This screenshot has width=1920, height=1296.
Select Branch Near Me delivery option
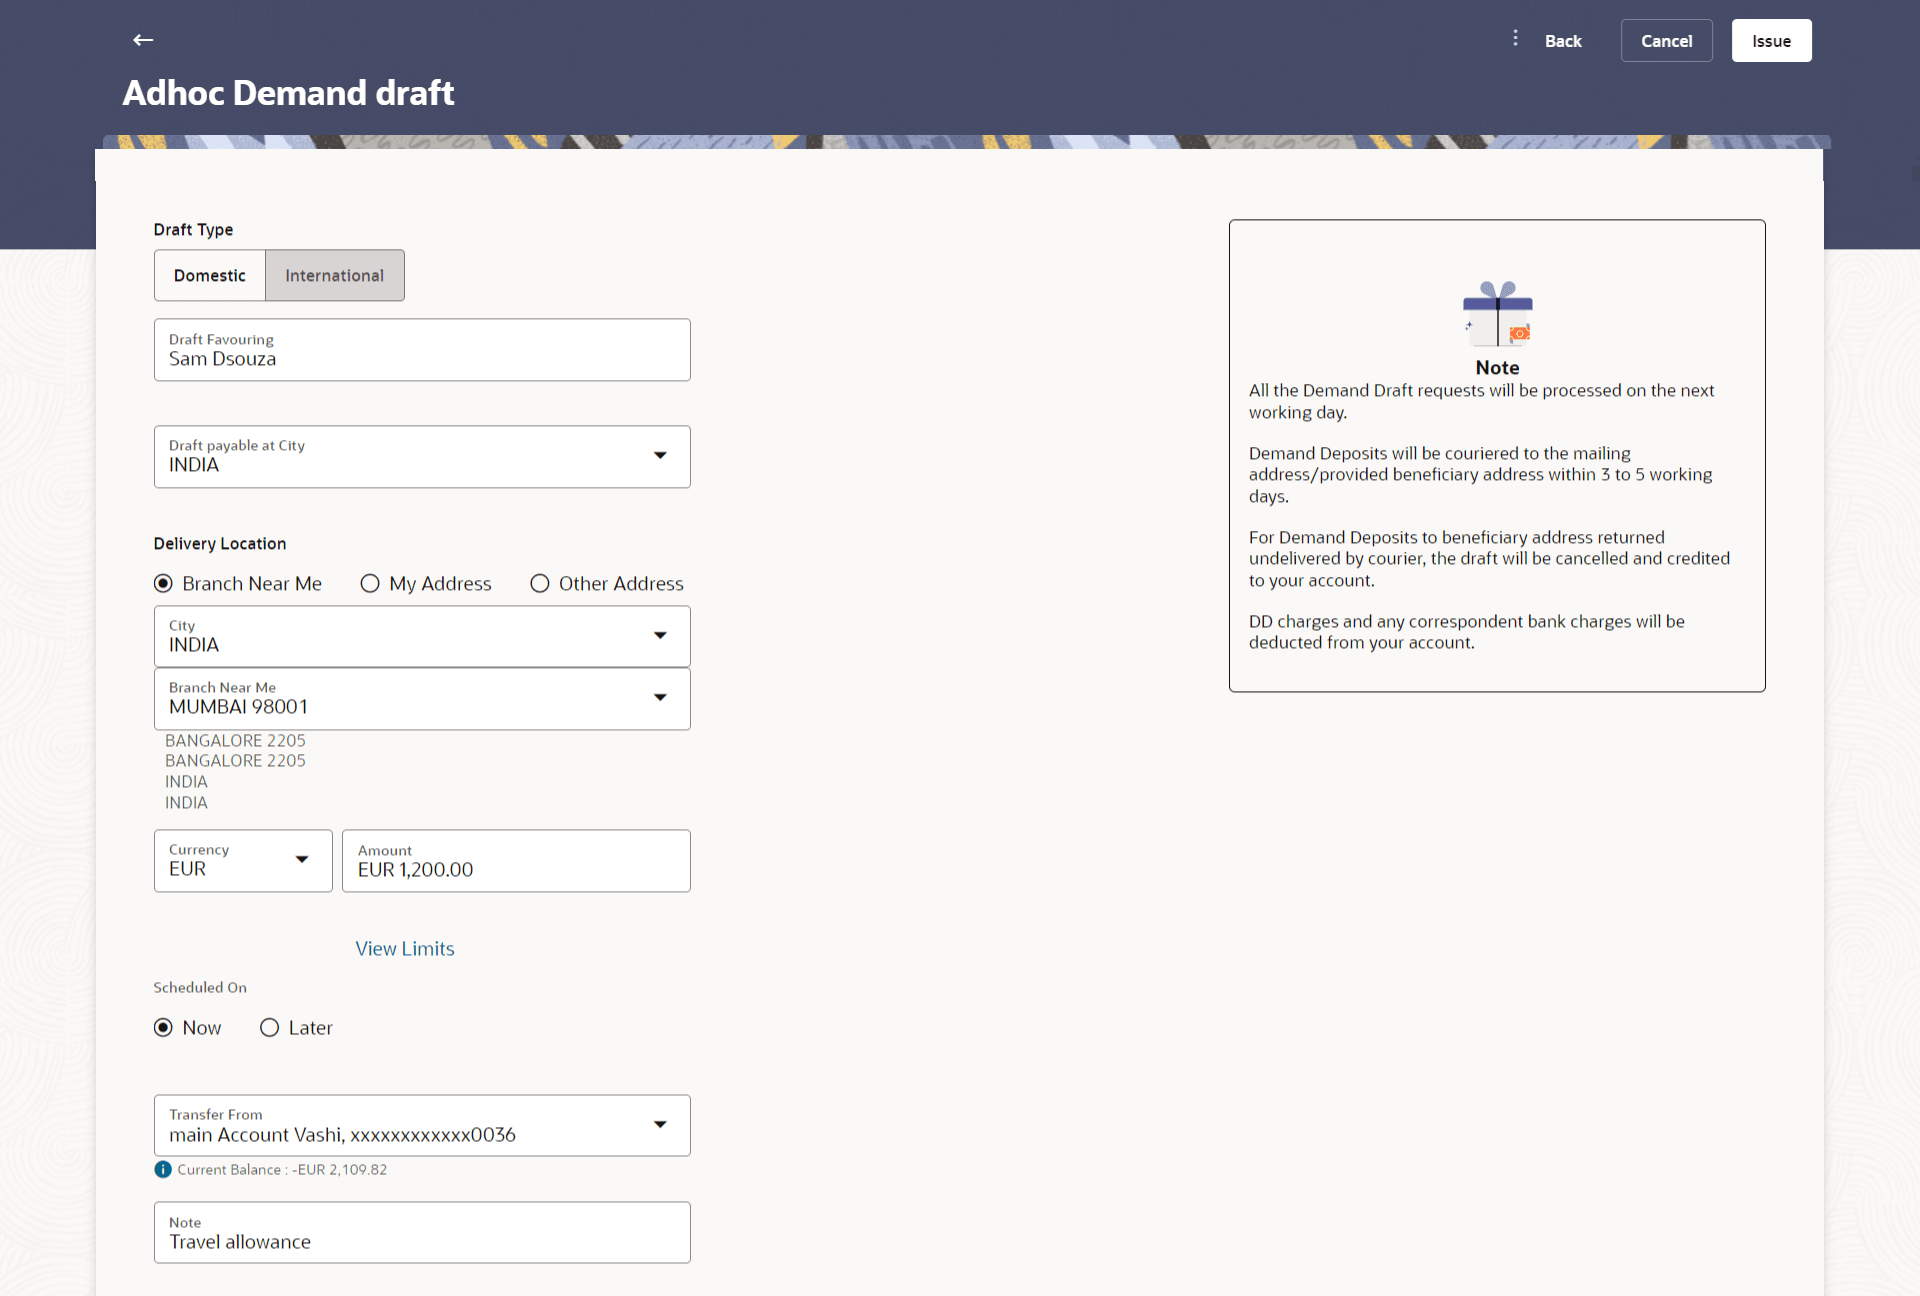[x=164, y=584]
